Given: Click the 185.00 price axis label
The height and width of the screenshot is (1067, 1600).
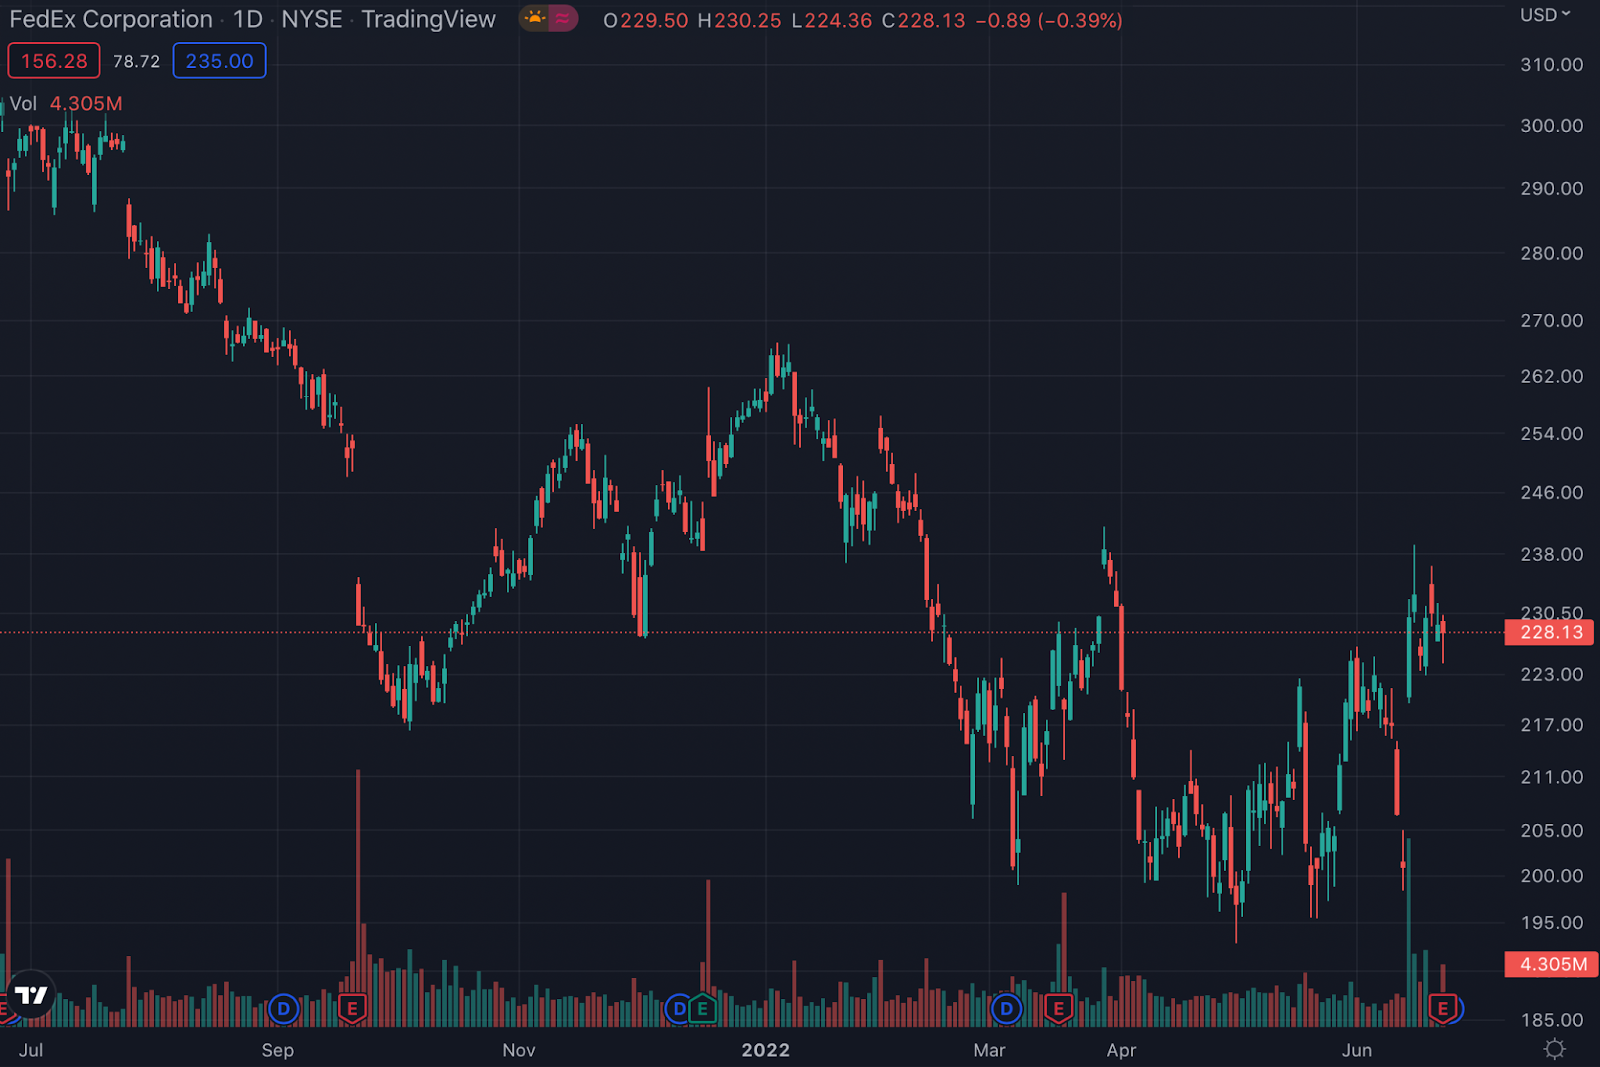Looking at the screenshot, I should (x=1552, y=1021).
